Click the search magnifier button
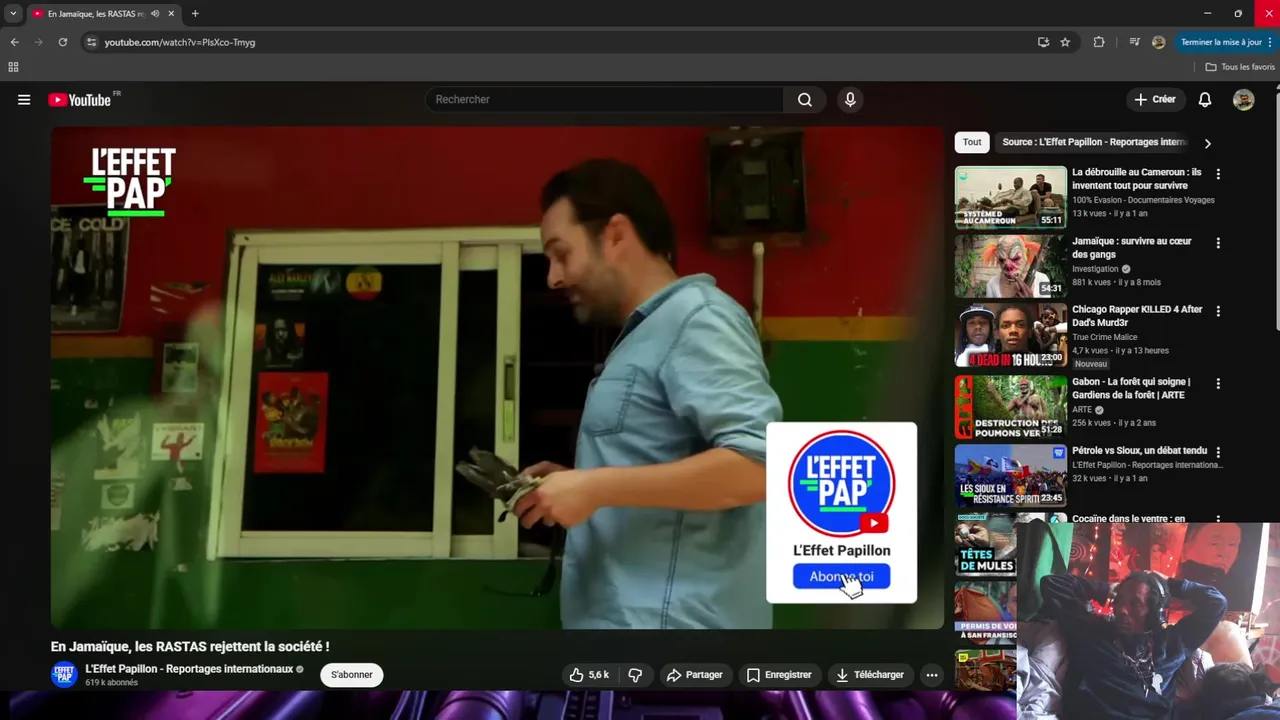The width and height of the screenshot is (1280, 720). (x=805, y=99)
